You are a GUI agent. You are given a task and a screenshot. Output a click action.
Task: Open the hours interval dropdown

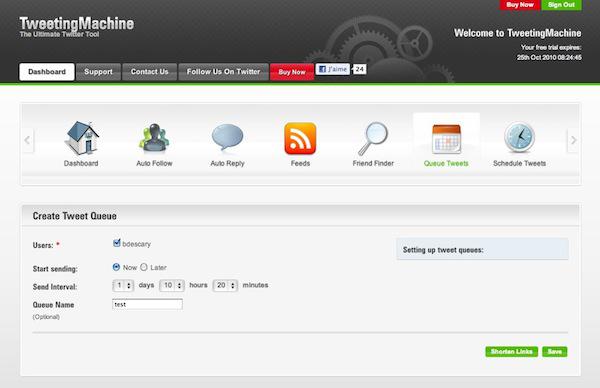point(172,285)
